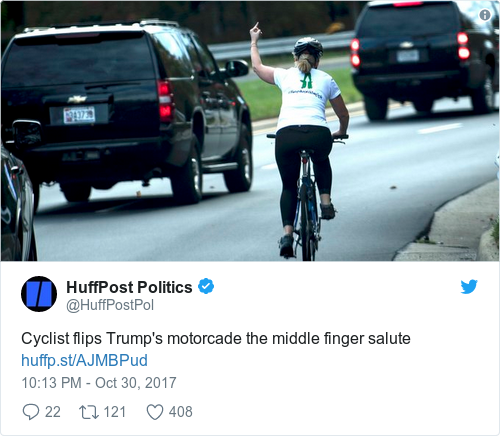Viewport: 500px width, 436px height.
Task: Click the license plate on the left SUV
Action: [x=79, y=115]
